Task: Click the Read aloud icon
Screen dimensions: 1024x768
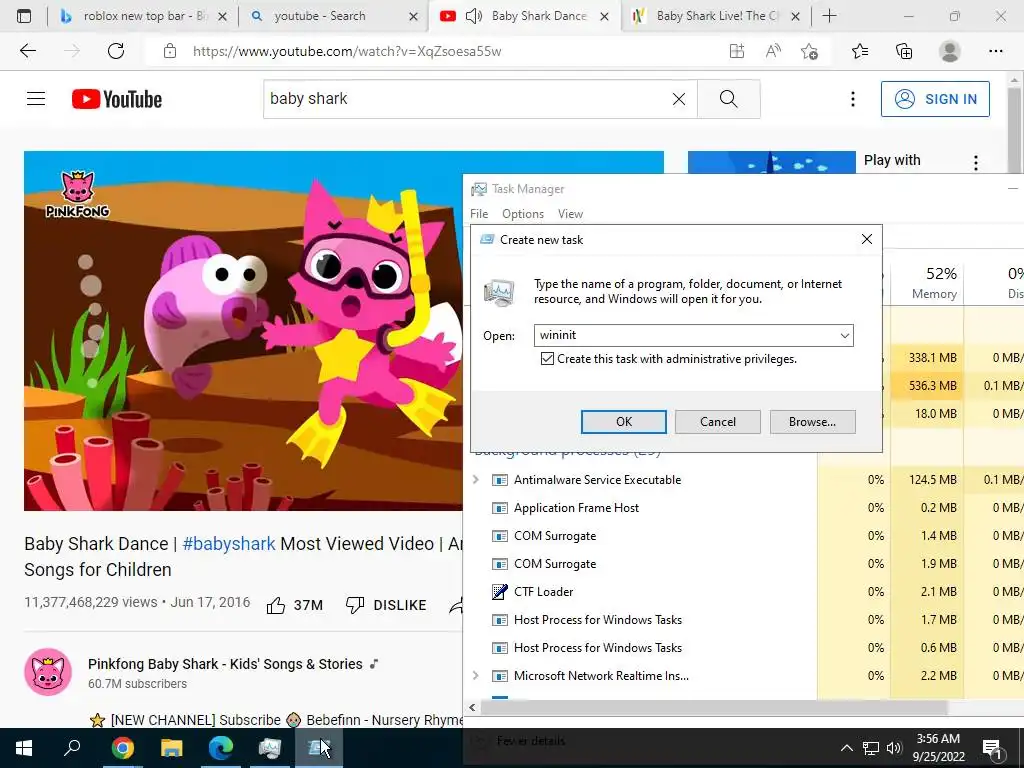Action: (773, 51)
